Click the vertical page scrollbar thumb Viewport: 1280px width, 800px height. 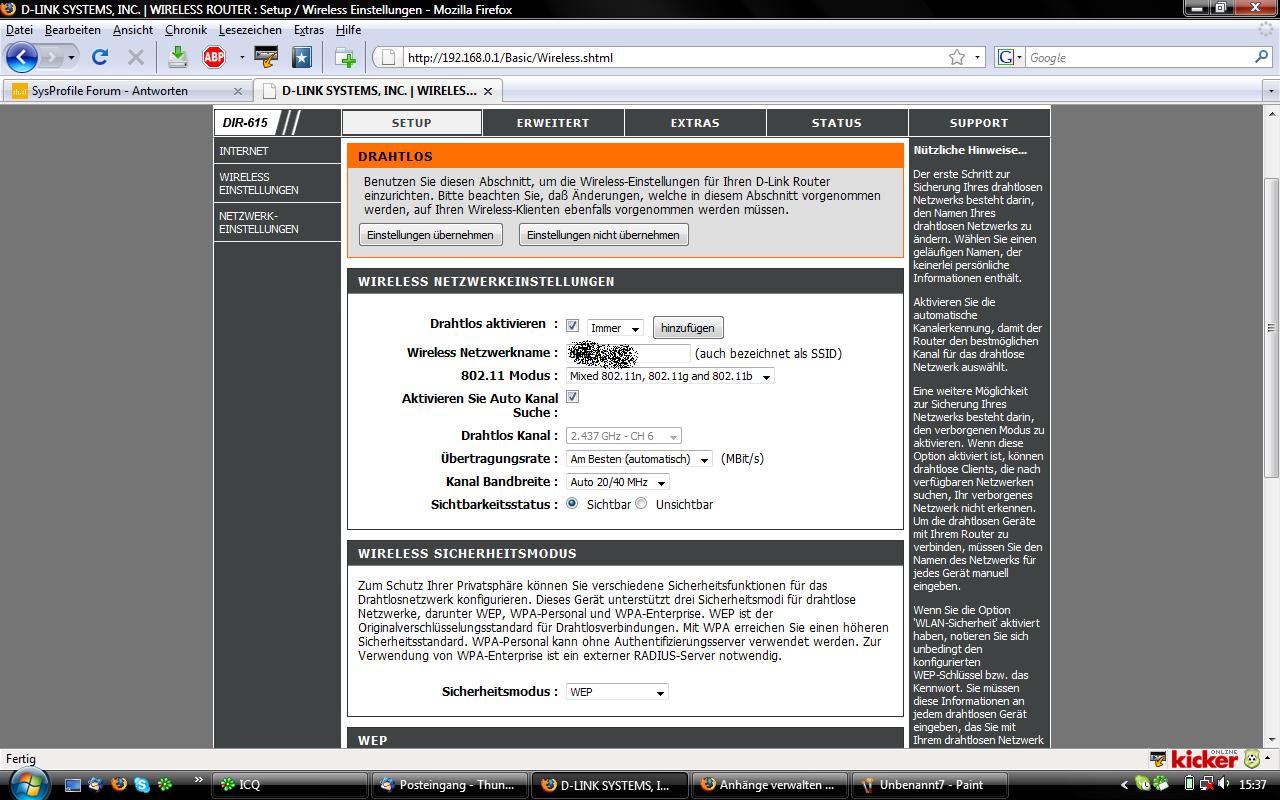pos(1271,326)
